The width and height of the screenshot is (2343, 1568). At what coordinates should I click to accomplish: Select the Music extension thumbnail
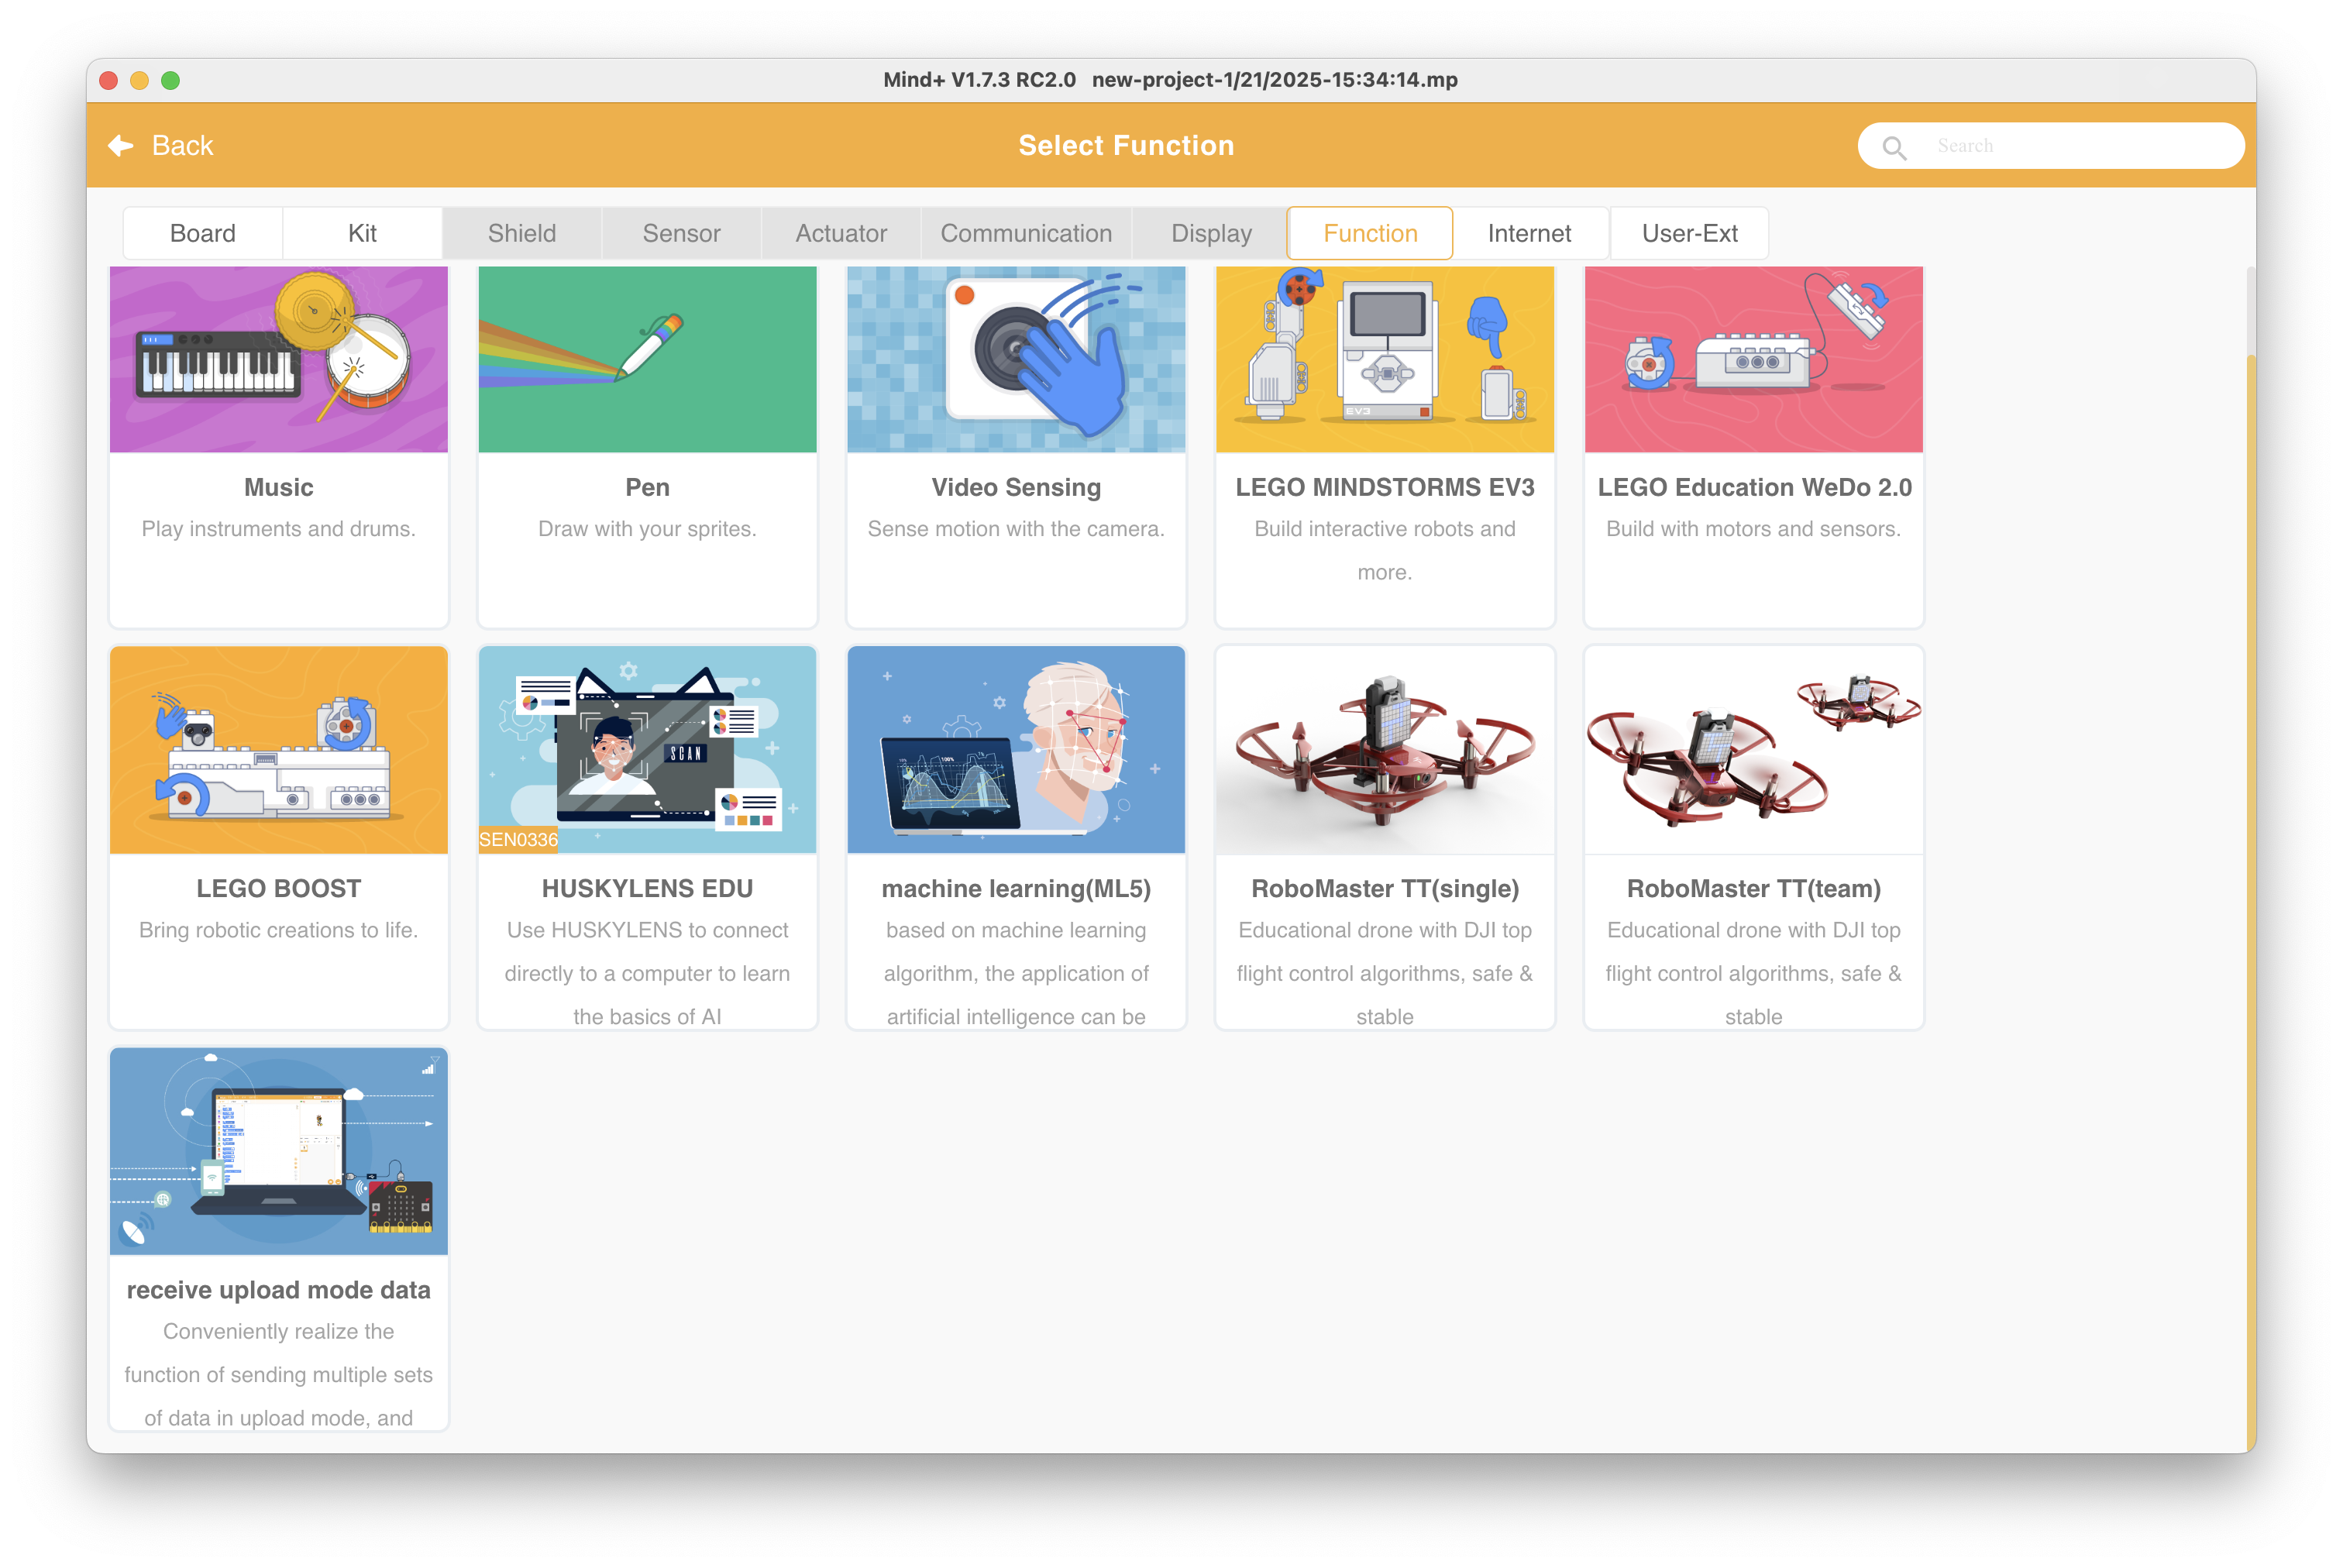click(x=279, y=359)
